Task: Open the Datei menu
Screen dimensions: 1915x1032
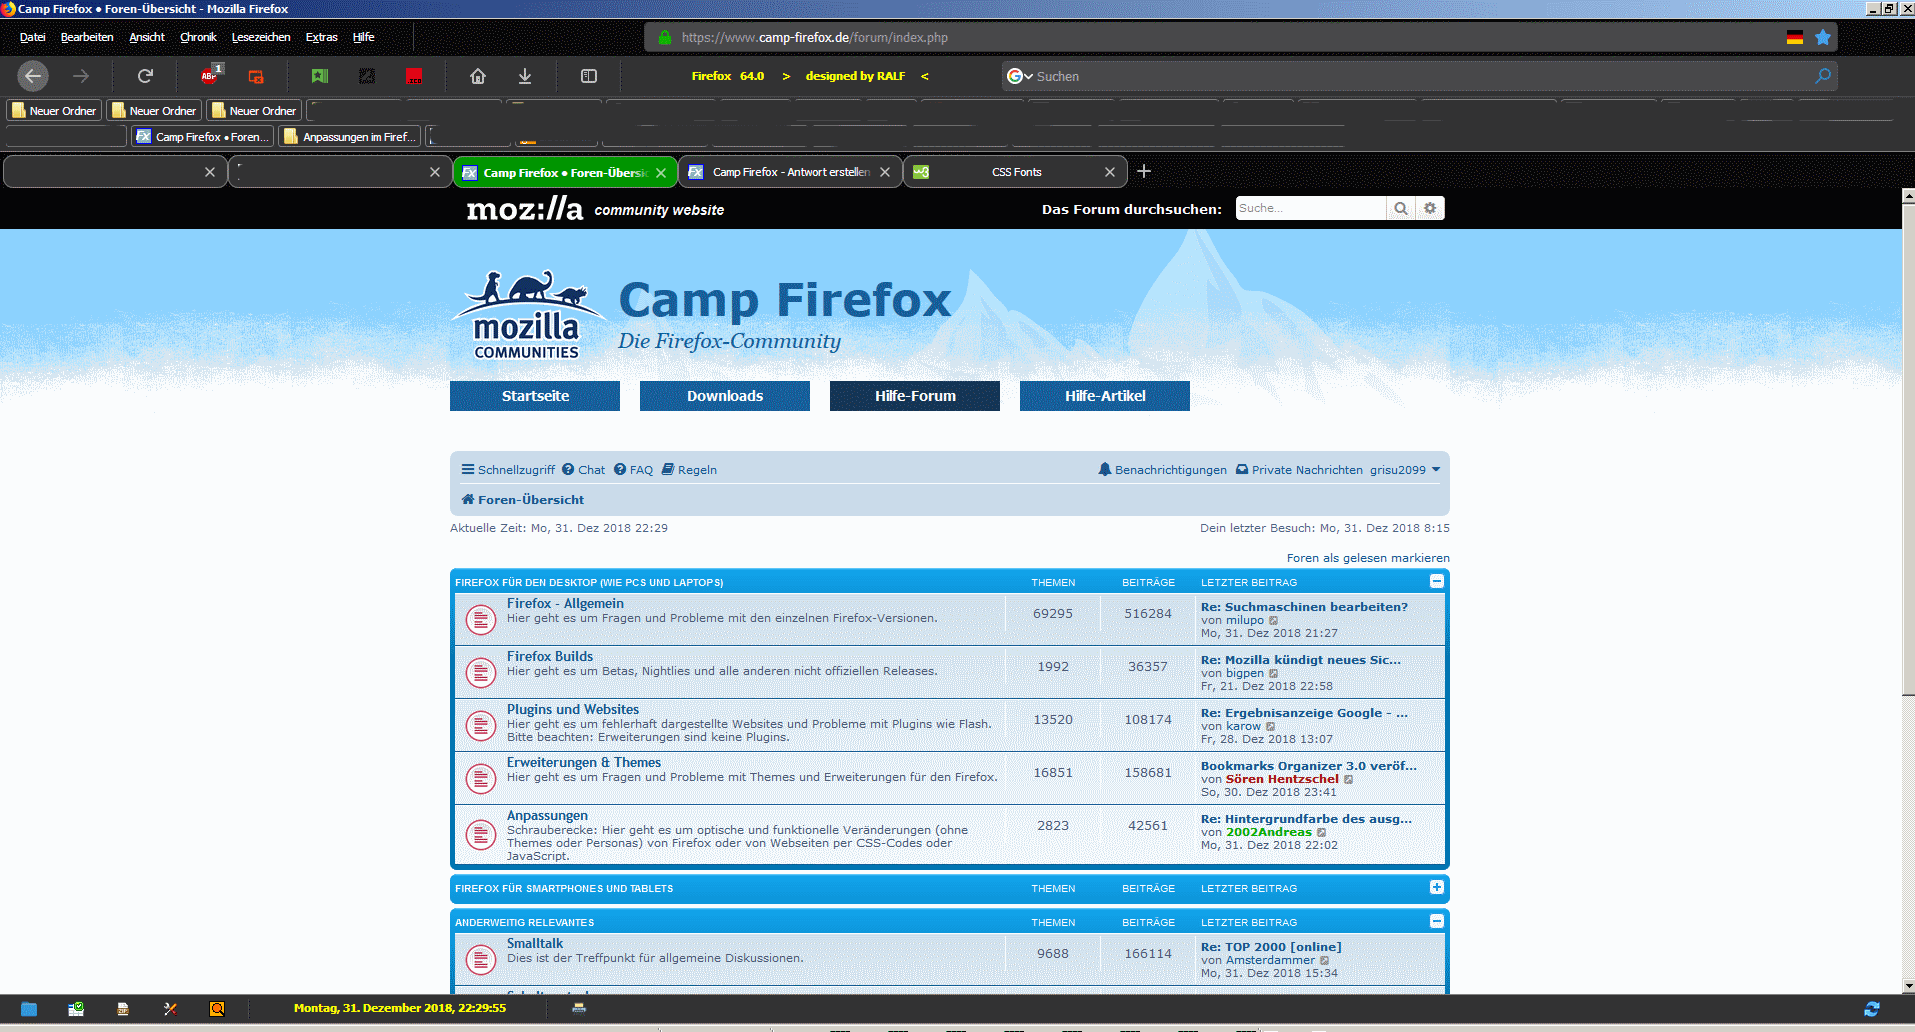Action: pyautogui.click(x=33, y=37)
